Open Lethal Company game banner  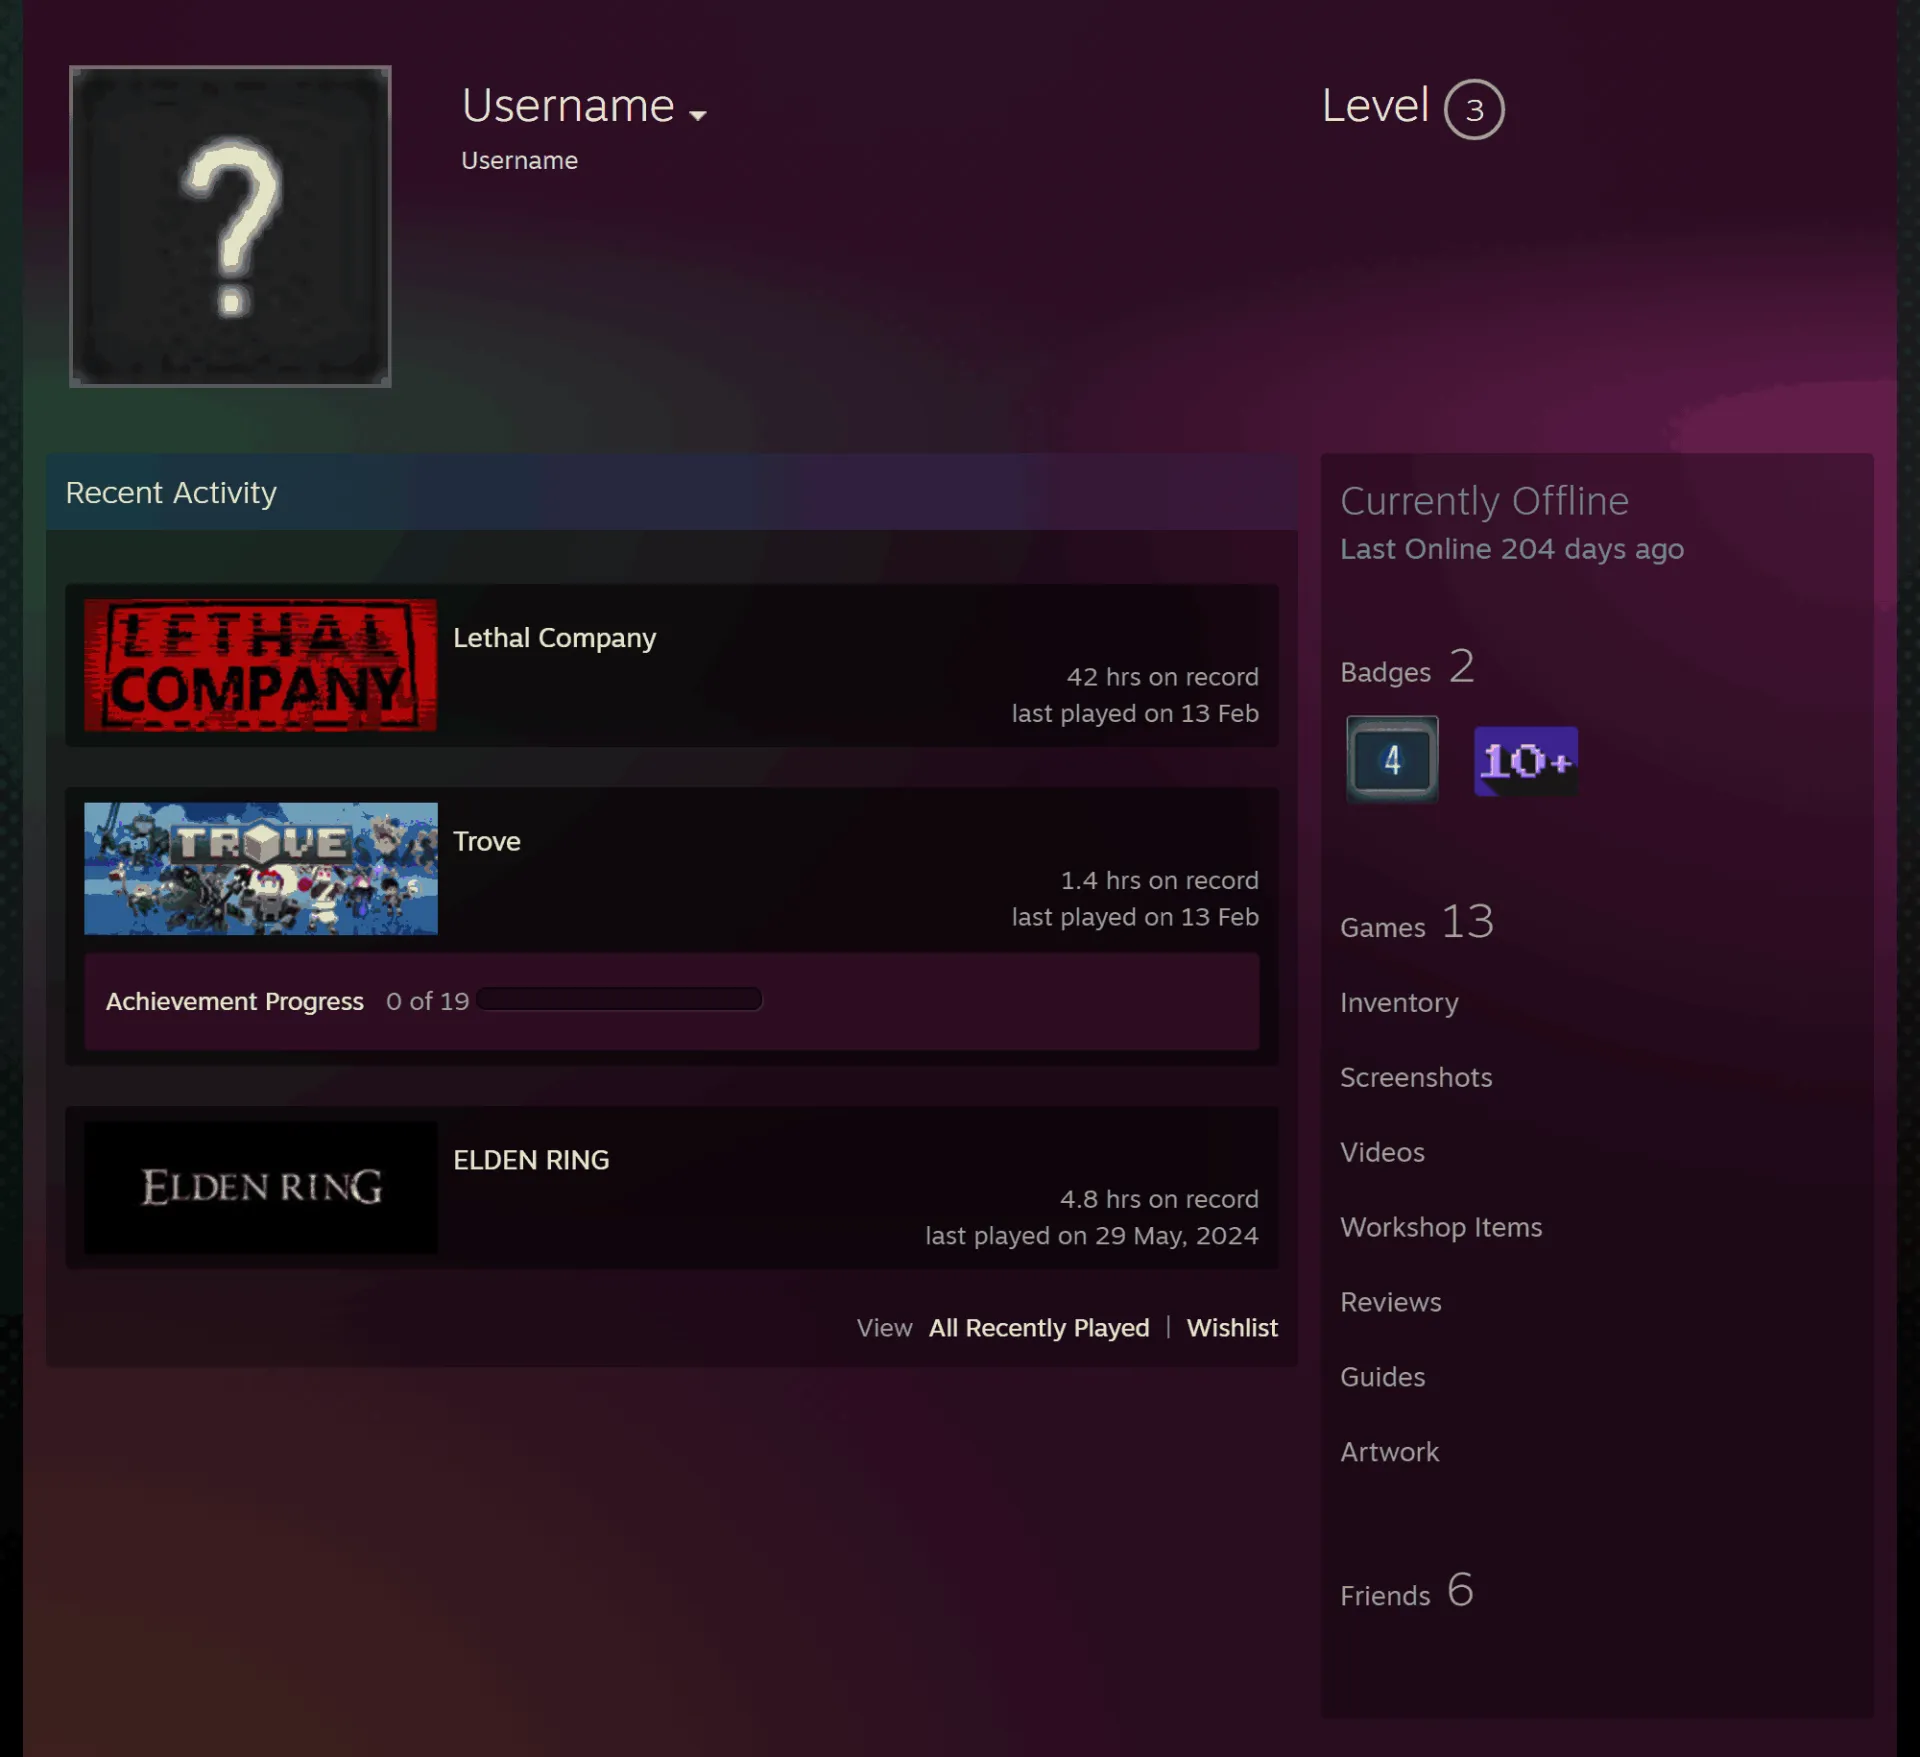click(260, 665)
